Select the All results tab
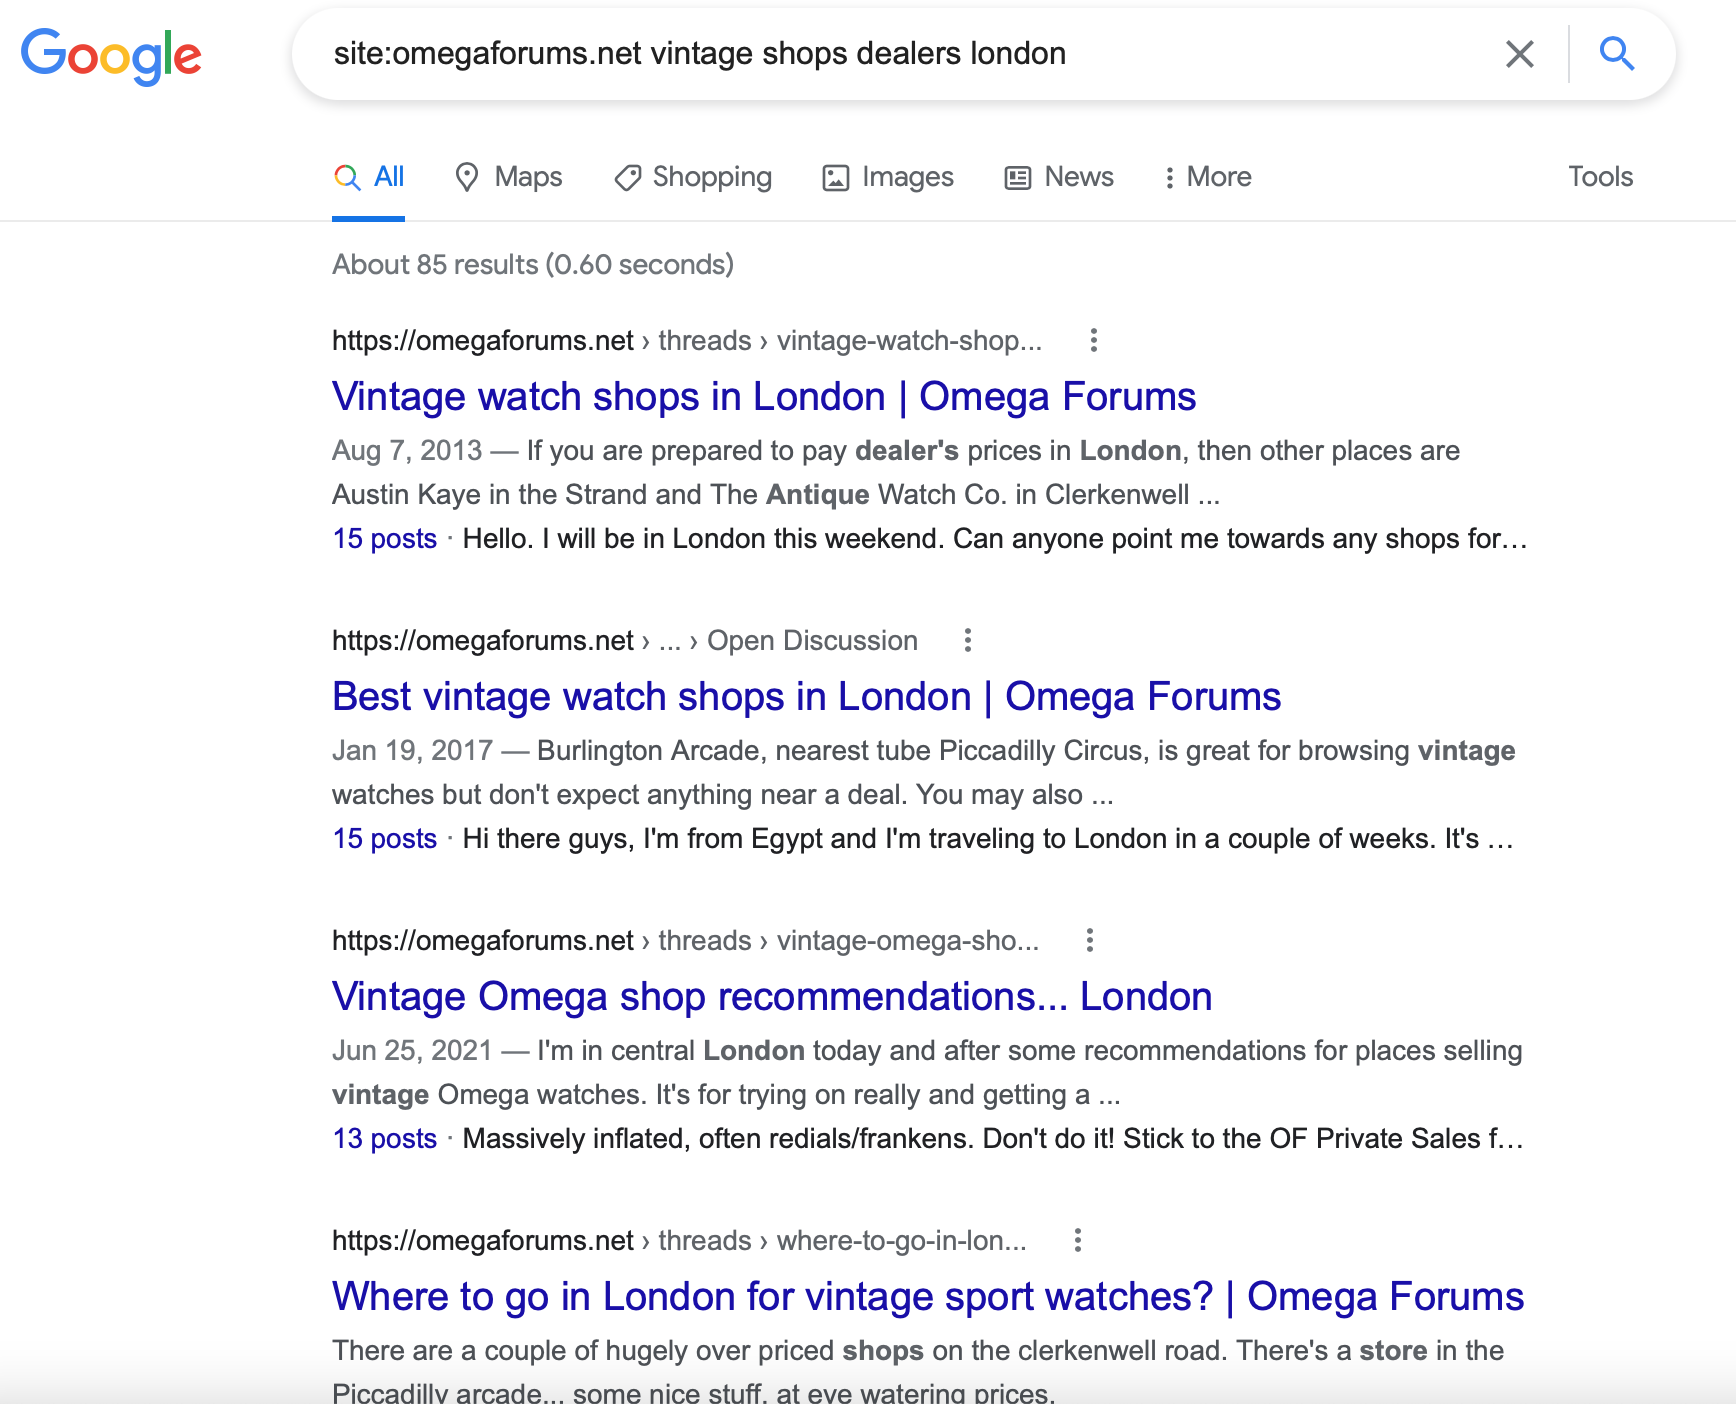 (369, 177)
